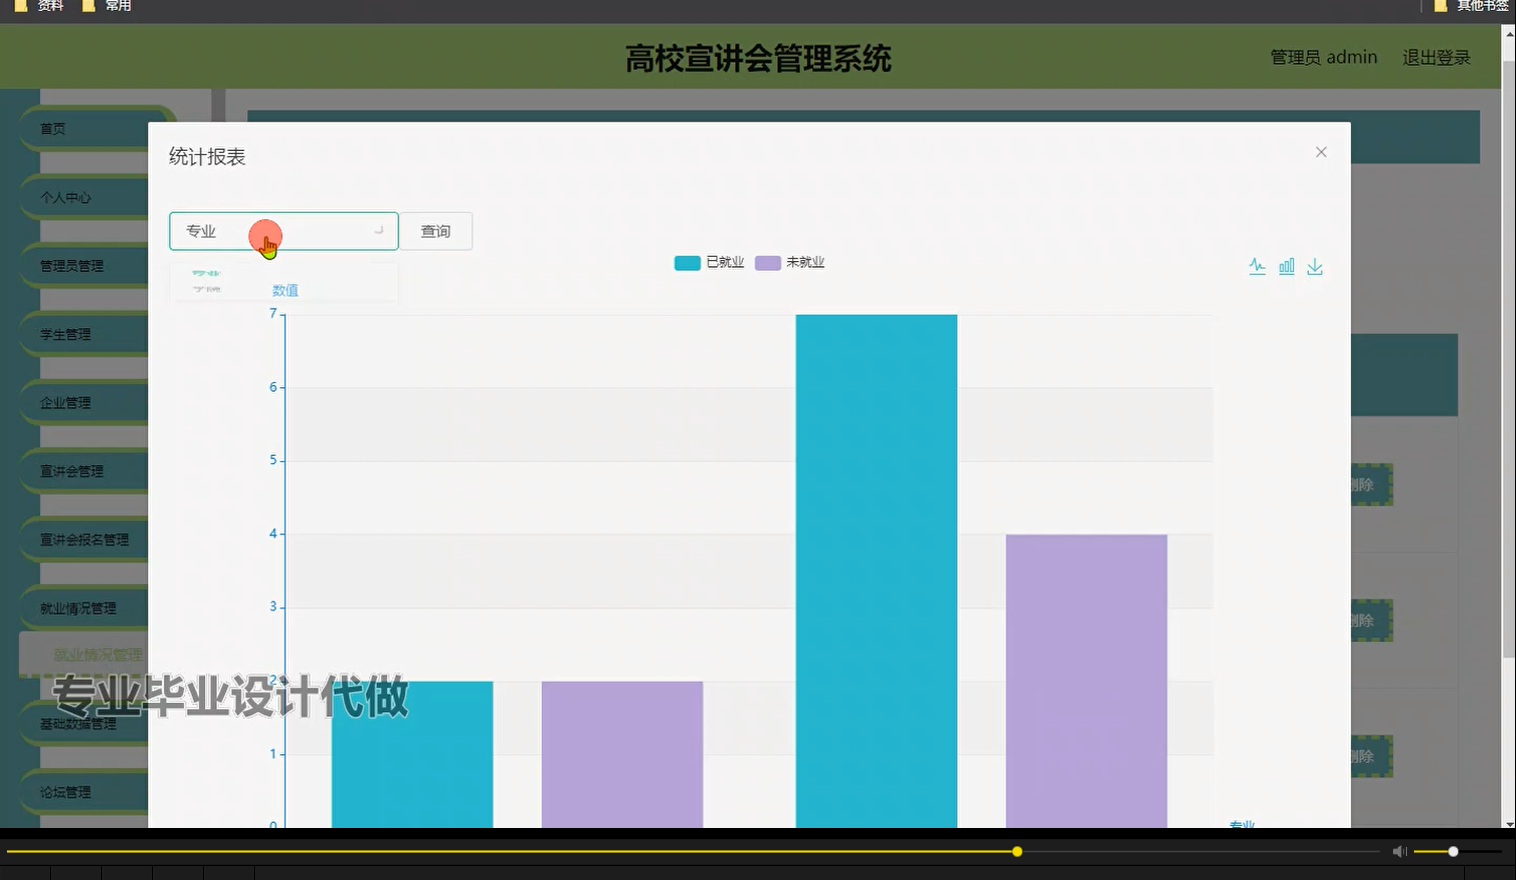The width and height of the screenshot is (1516, 880).
Task: Switch chart to line view
Action: coord(1257,266)
